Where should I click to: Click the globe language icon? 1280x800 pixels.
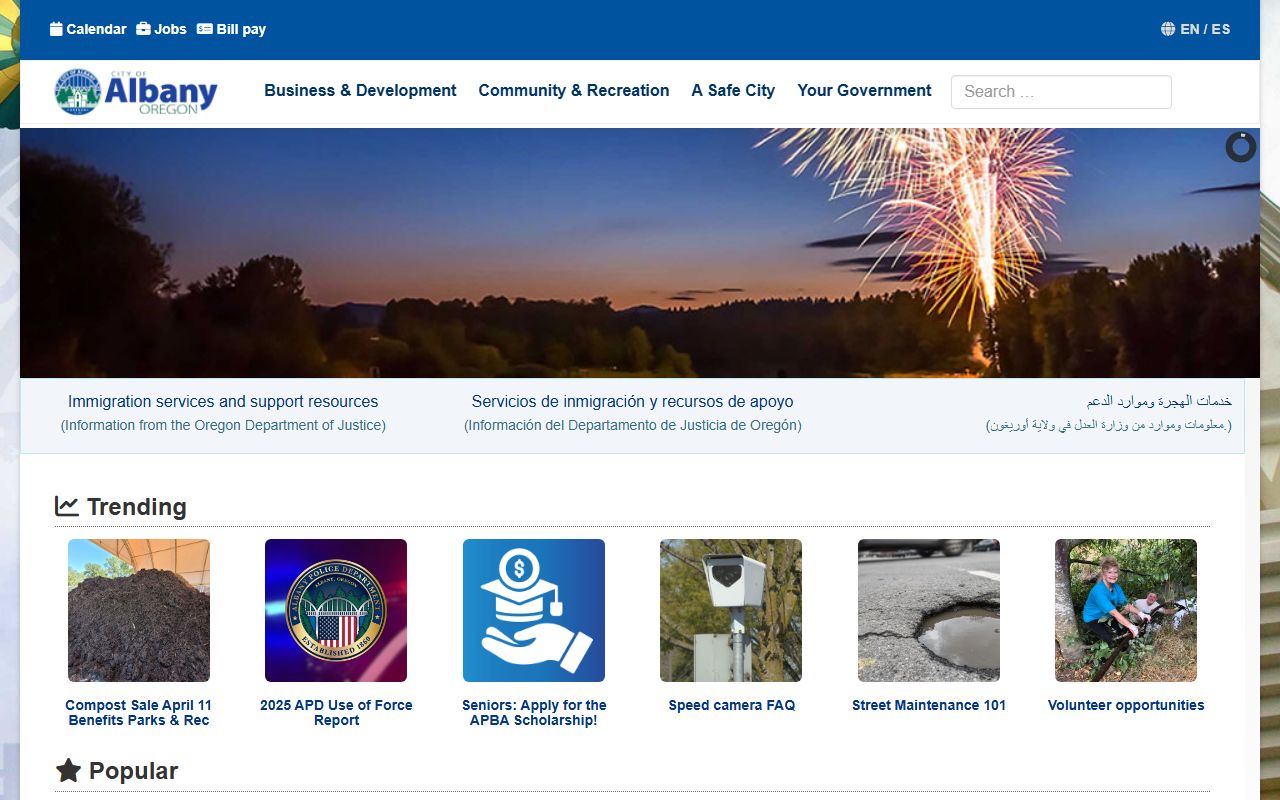(x=1168, y=29)
